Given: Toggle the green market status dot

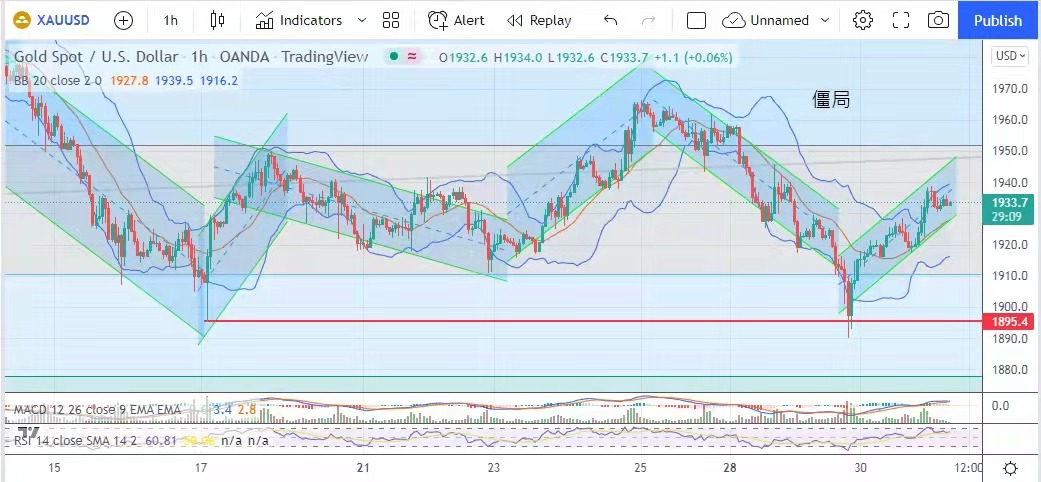Looking at the screenshot, I should (396, 58).
